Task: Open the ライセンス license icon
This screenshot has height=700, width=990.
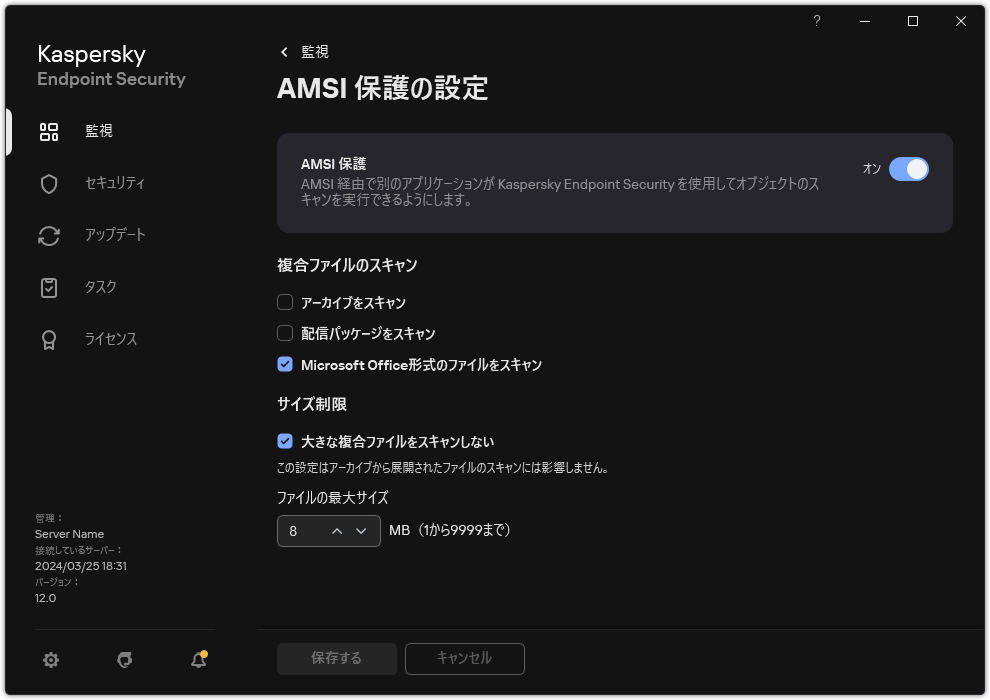Action: [x=48, y=339]
